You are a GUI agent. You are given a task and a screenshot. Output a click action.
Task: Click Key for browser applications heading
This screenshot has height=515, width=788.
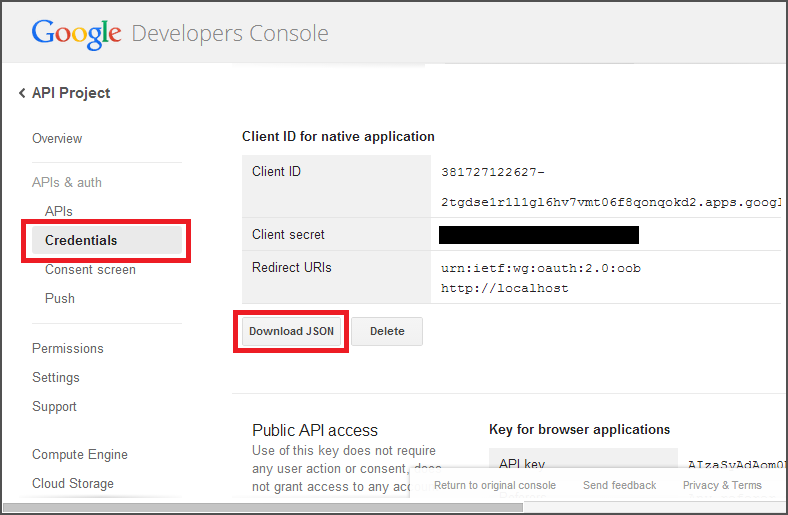tap(579, 430)
